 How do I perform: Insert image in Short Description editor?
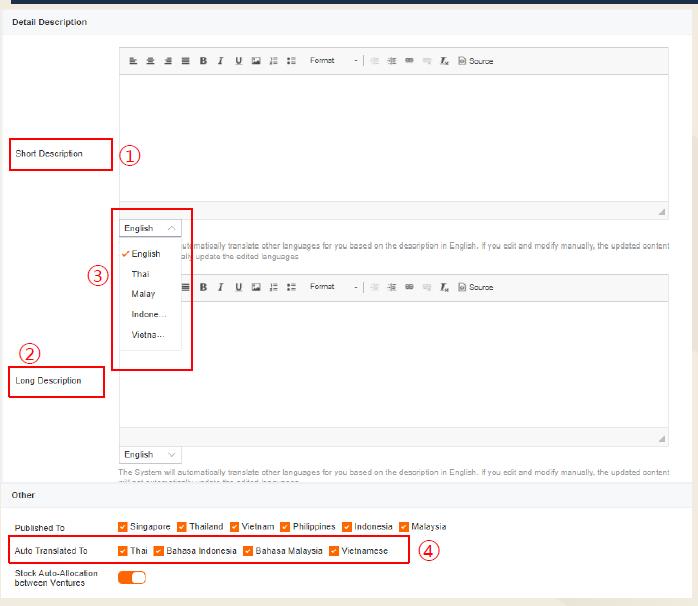point(256,61)
